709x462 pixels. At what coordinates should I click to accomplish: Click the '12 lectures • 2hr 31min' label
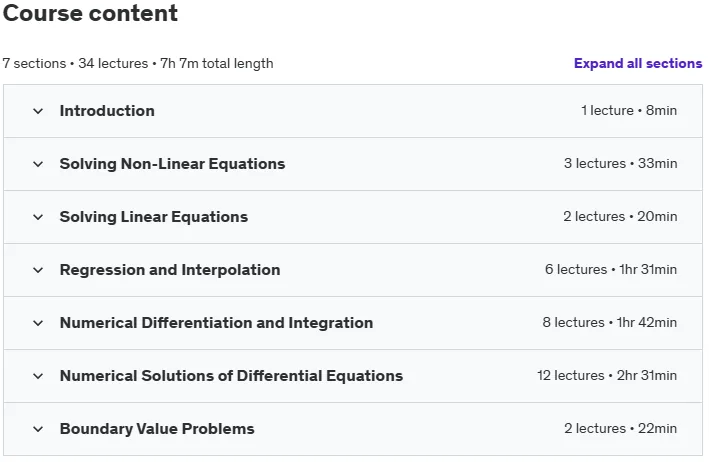tap(607, 375)
